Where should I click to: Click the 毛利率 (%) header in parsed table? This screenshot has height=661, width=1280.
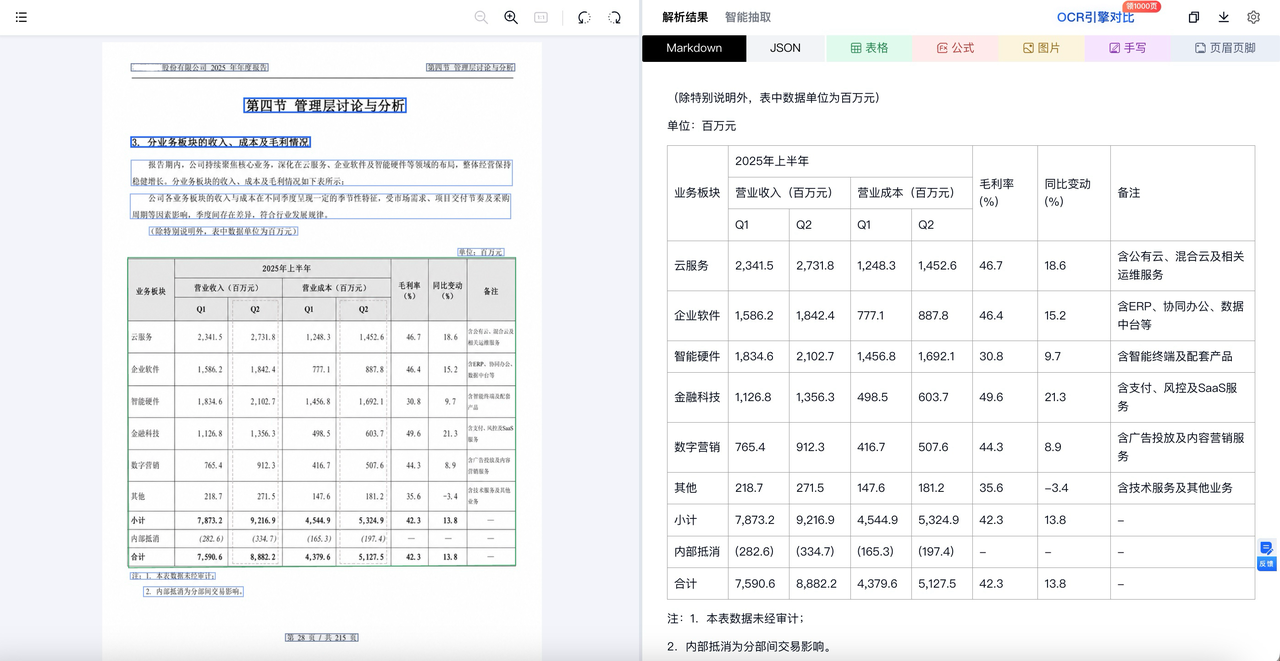(x=1004, y=193)
